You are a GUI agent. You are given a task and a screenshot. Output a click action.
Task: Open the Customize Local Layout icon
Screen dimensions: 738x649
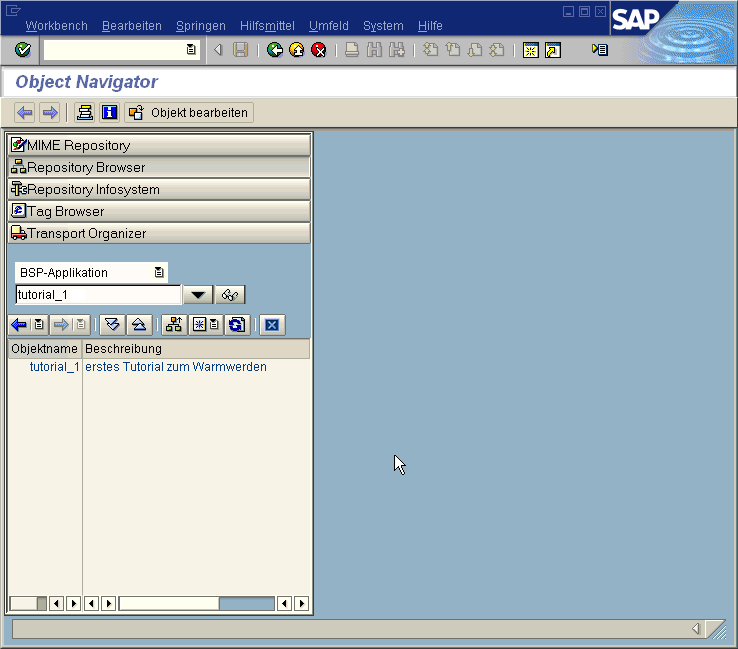tap(600, 49)
